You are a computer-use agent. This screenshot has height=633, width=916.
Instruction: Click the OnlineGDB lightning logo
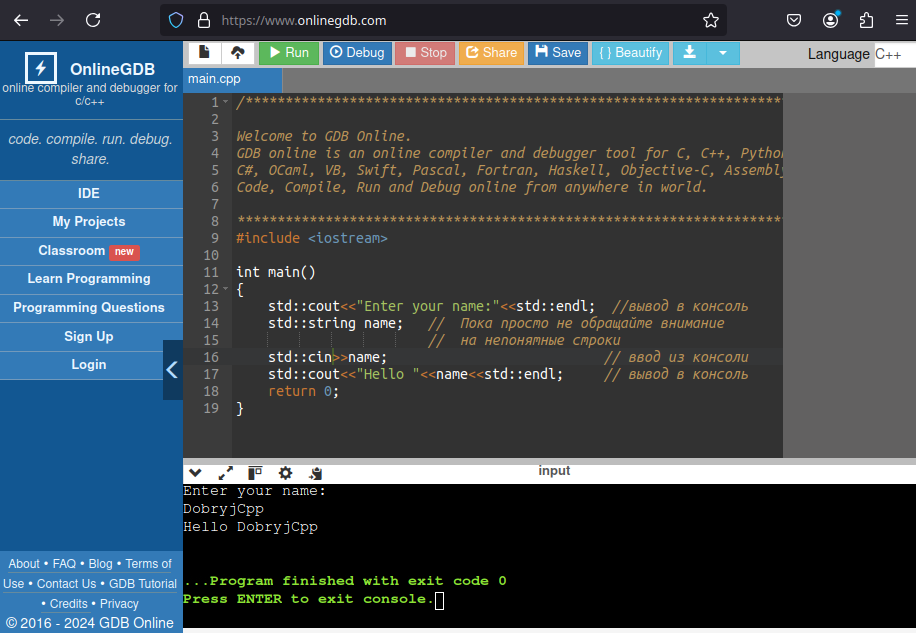(x=41, y=68)
